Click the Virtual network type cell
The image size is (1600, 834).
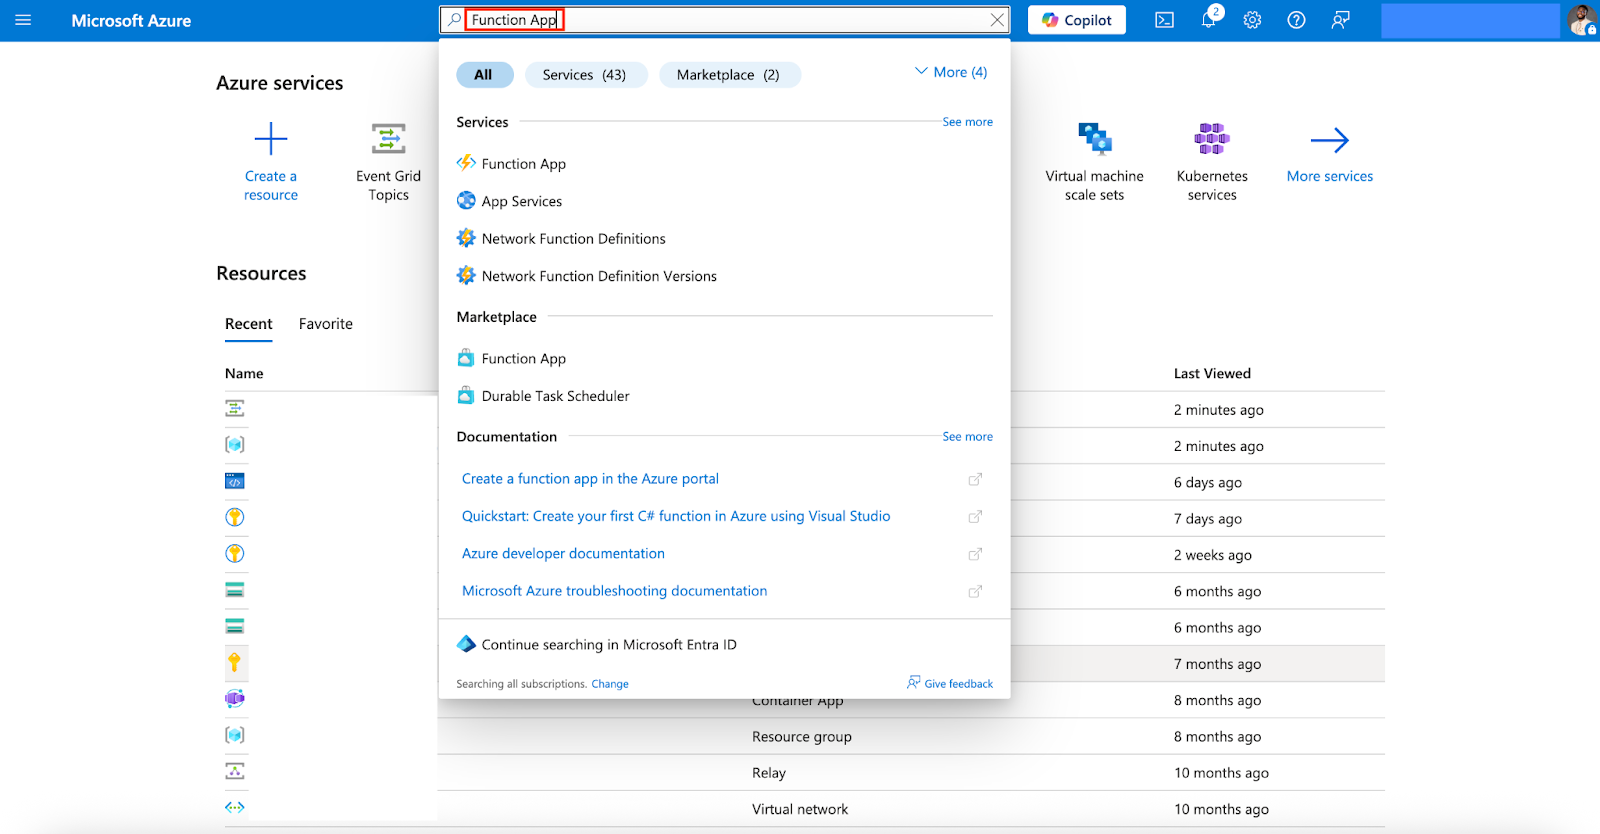click(x=800, y=810)
